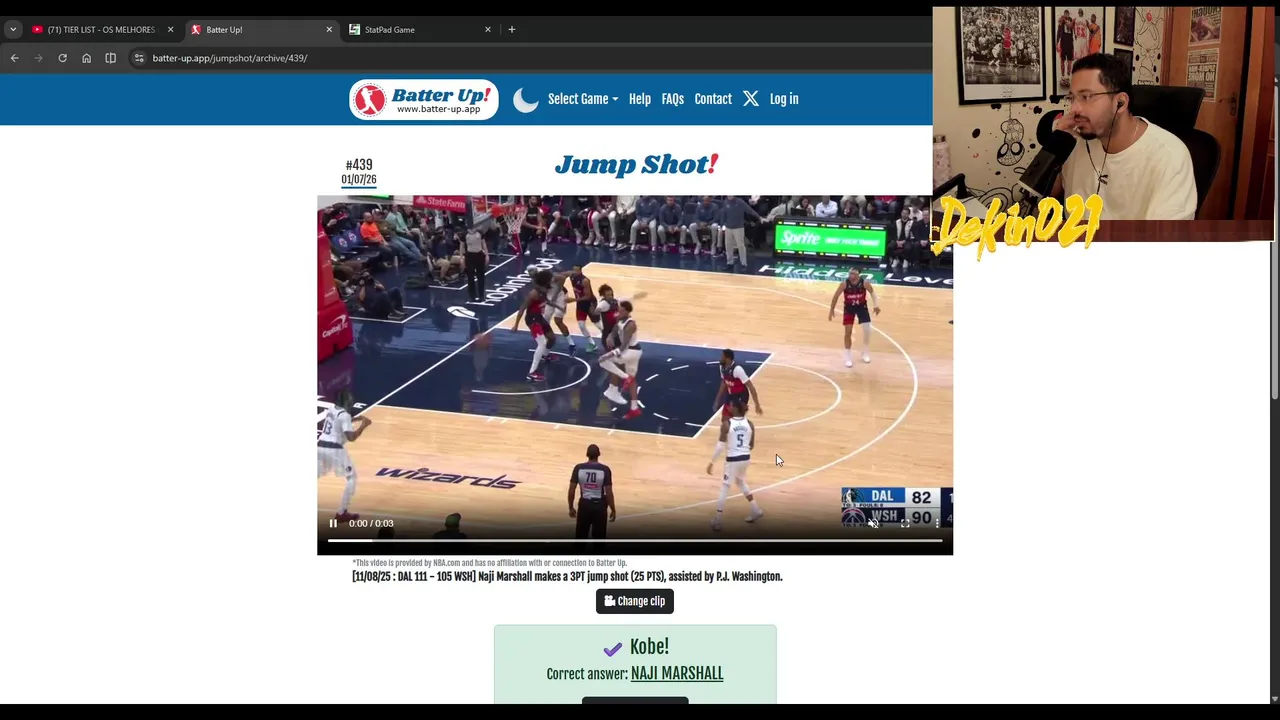This screenshot has width=1280, height=720.
Task: Close the TIER LIST YouTube tab
Action: (170, 30)
